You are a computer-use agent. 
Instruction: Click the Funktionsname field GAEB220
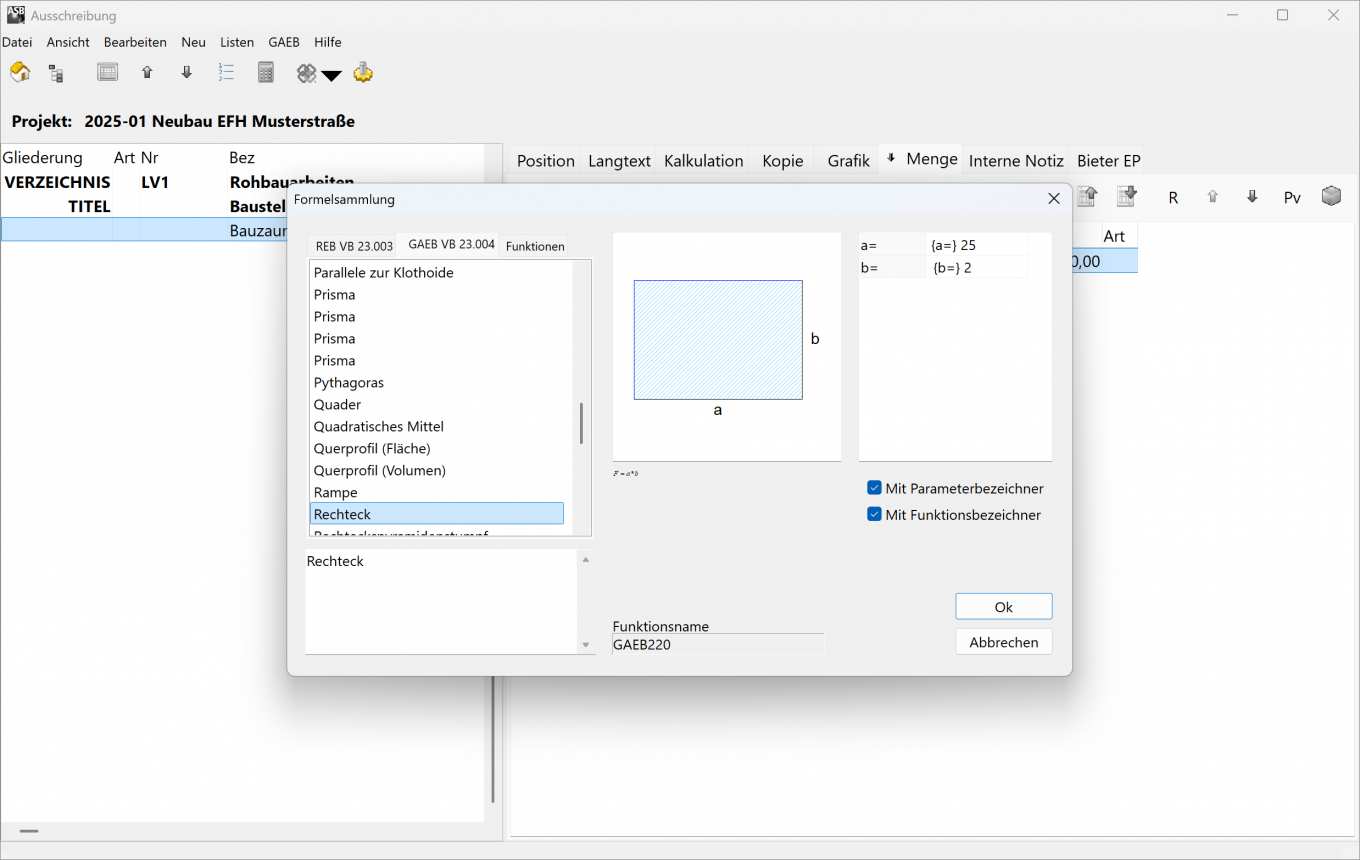[719, 645]
